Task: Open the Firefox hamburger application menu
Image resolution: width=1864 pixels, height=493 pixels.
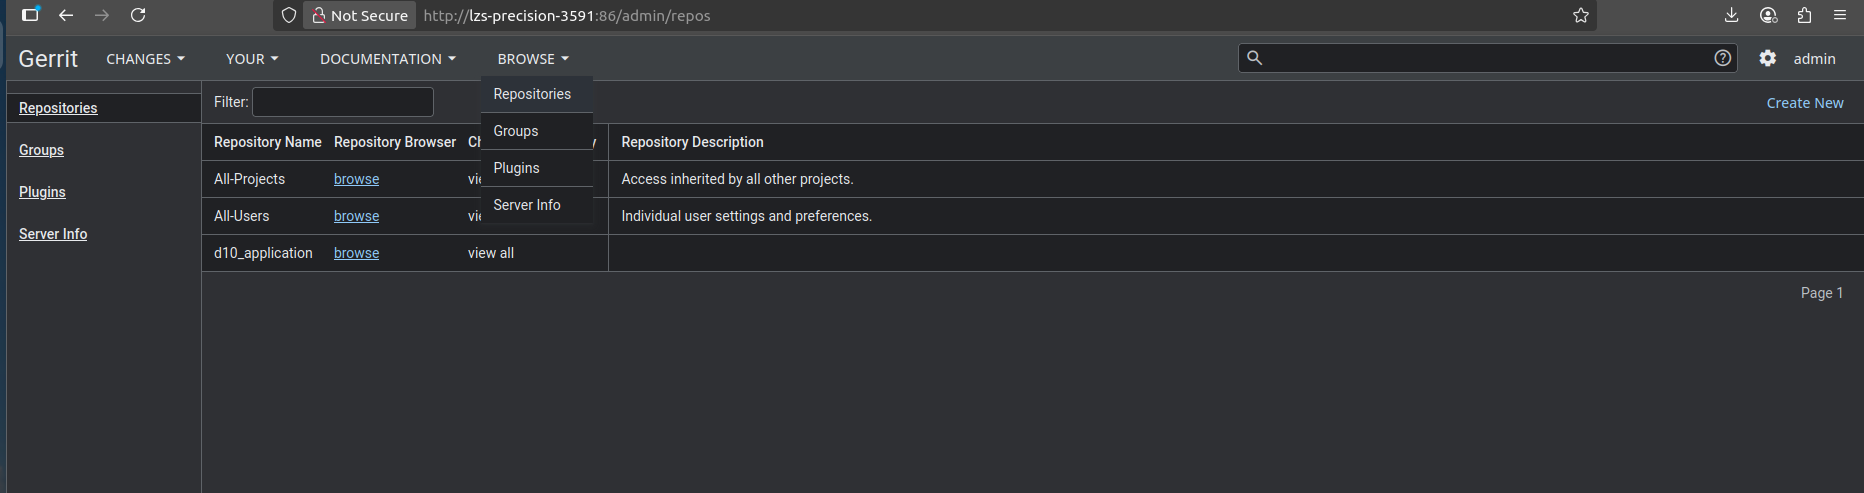Action: point(1840,15)
